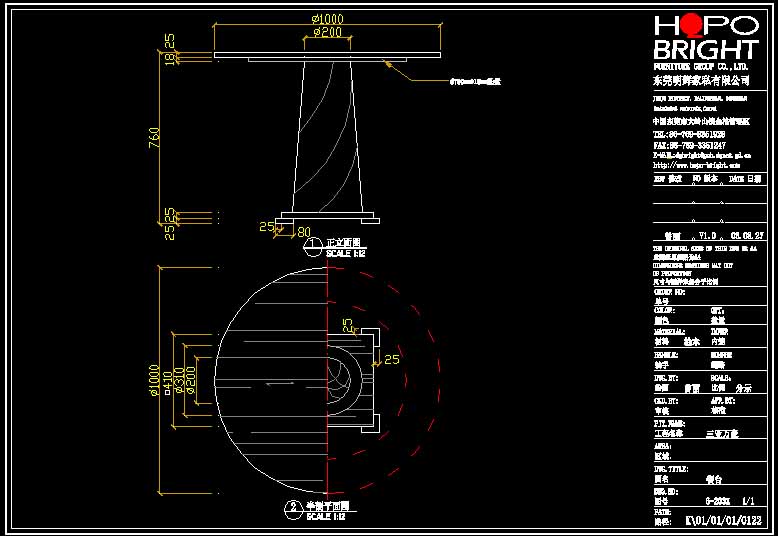This screenshot has height=536, width=778.
Task: Click the BRIGHT logo text
Action: point(706,50)
